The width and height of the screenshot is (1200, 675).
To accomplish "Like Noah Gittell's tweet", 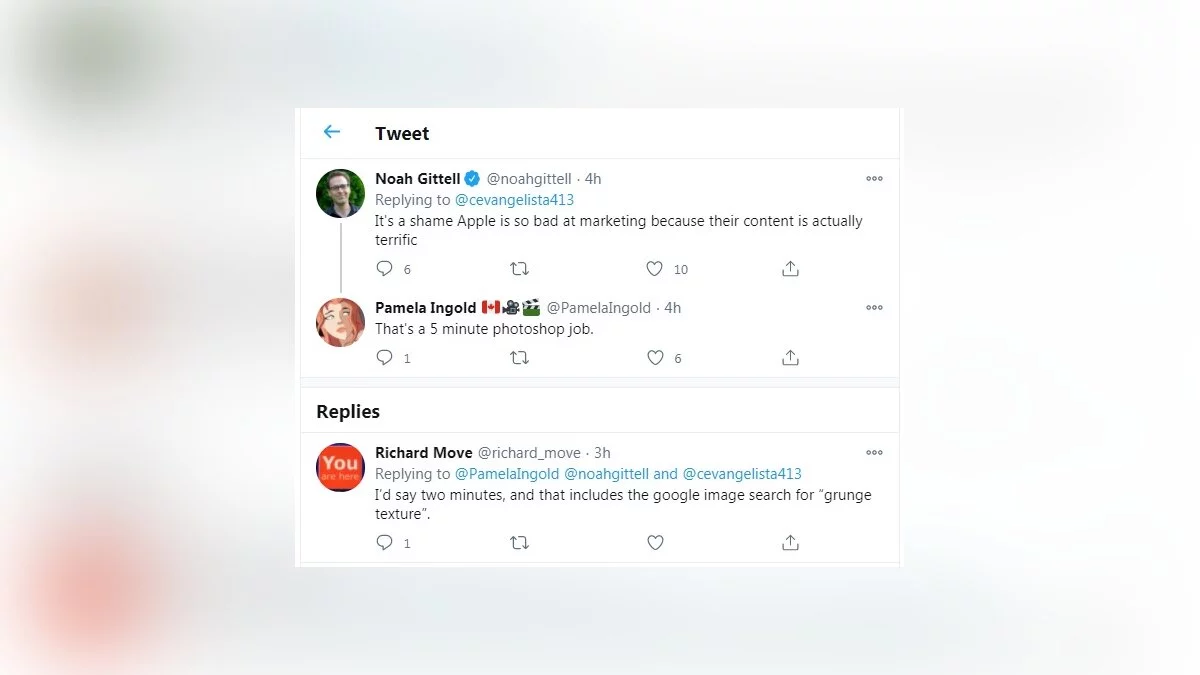I will [x=655, y=269].
